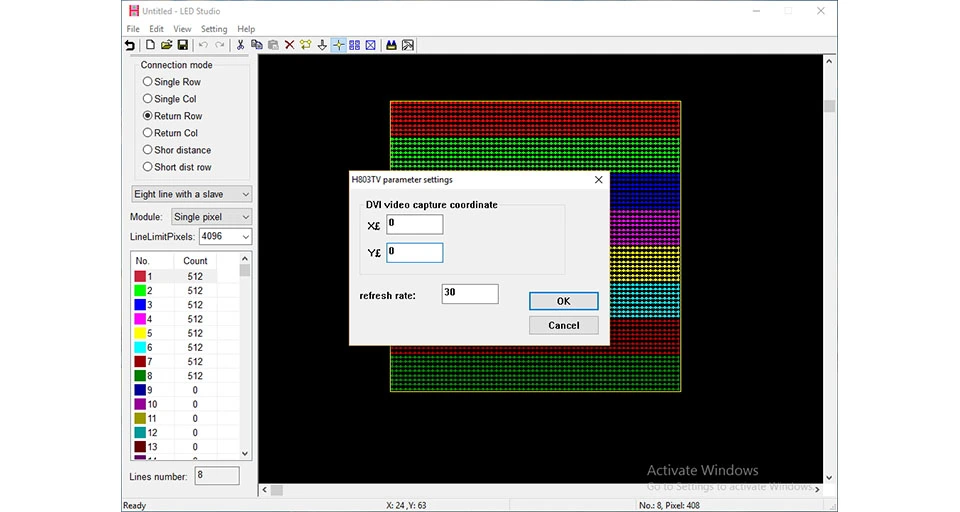960x512 pixels.
Task: Select the Single Row connection mode
Action: (x=171, y=81)
